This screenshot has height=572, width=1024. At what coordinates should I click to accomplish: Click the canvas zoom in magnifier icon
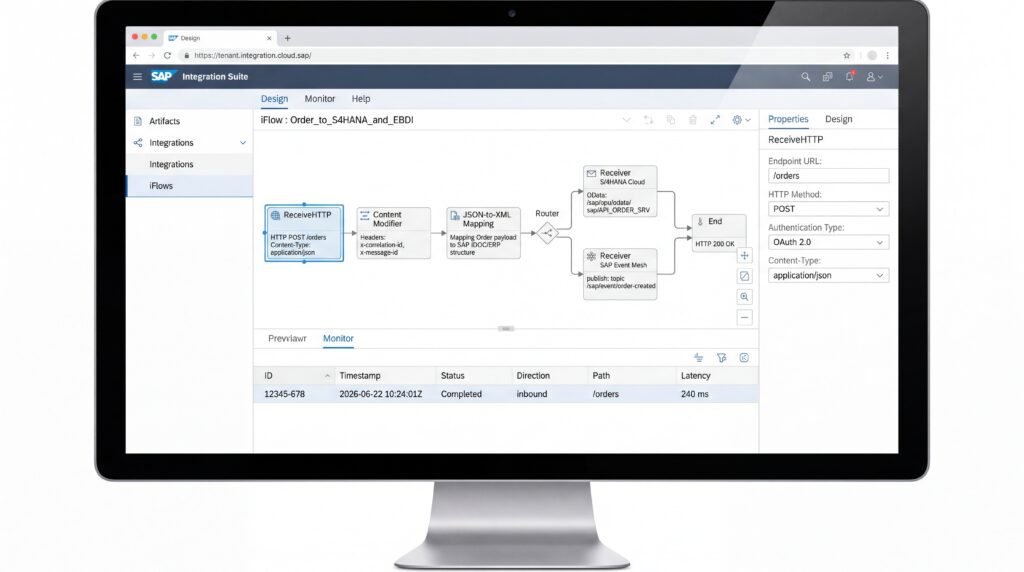(x=744, y=297)
